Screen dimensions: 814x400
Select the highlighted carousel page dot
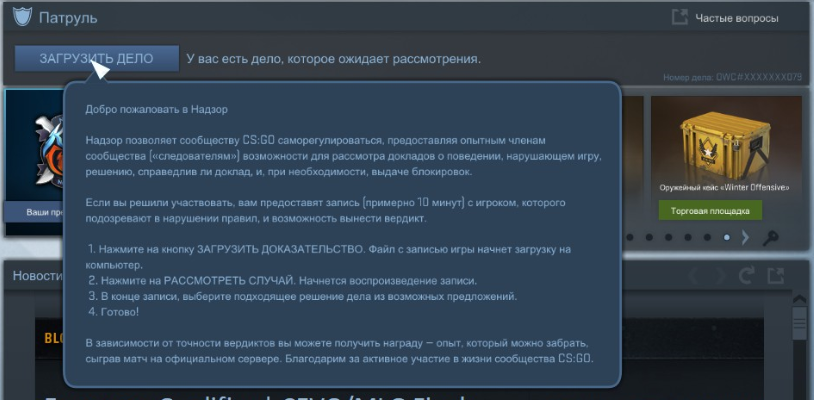coord(727,238)
